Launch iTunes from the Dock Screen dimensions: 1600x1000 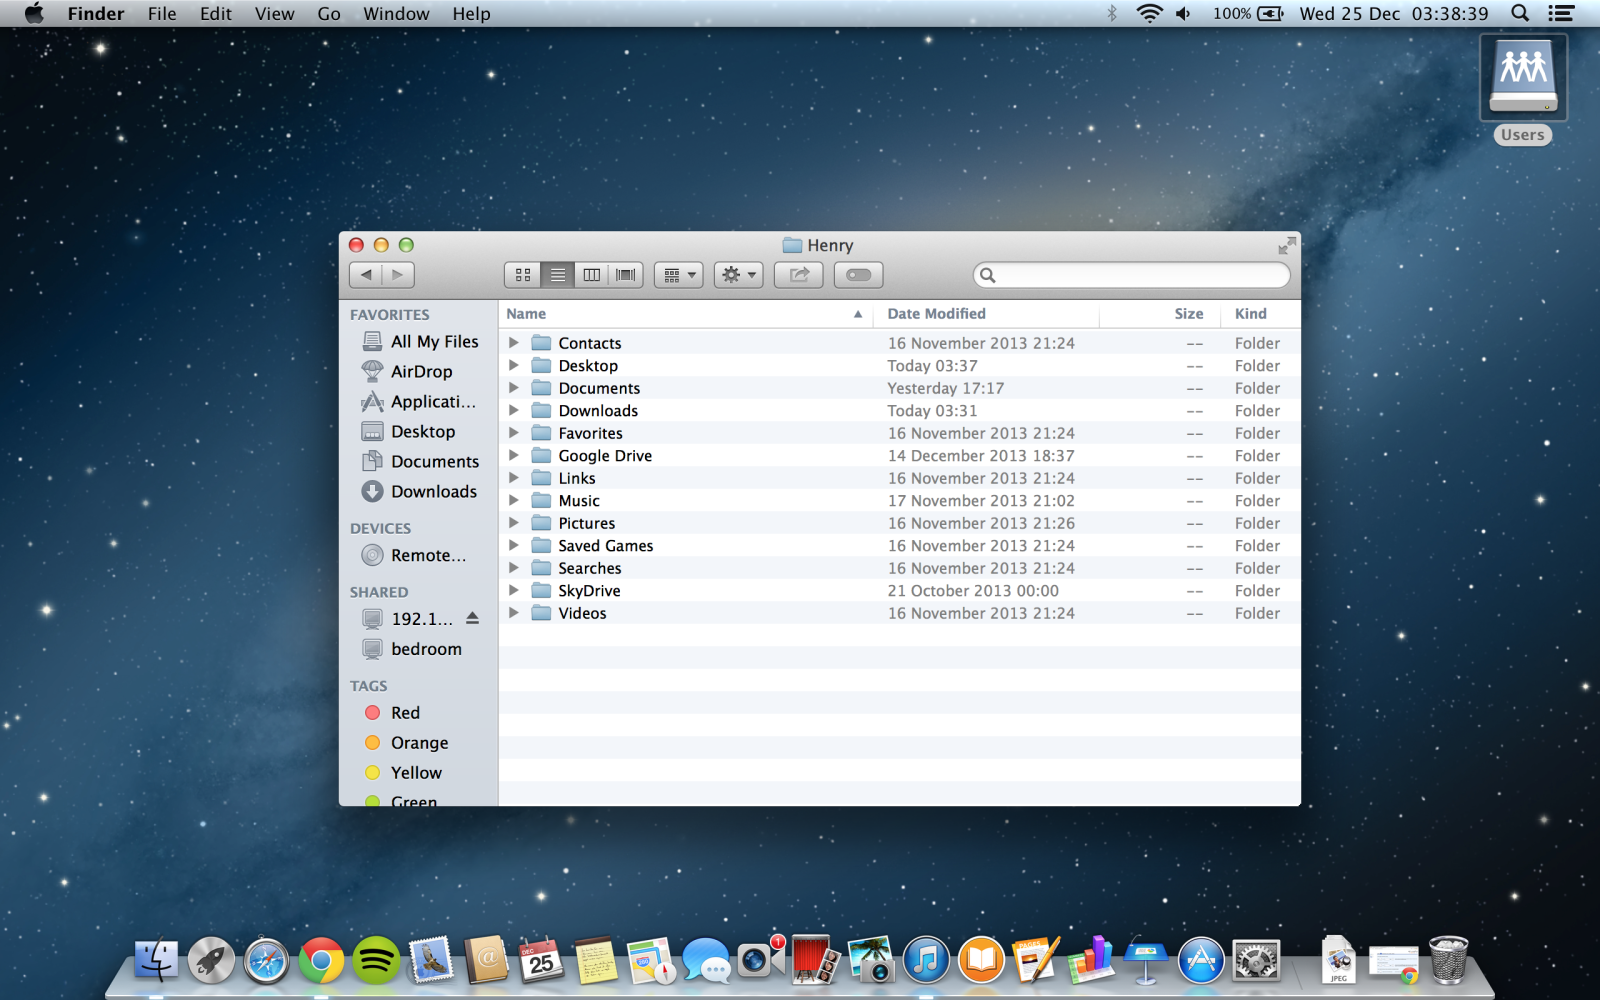[x=926, y=961]
